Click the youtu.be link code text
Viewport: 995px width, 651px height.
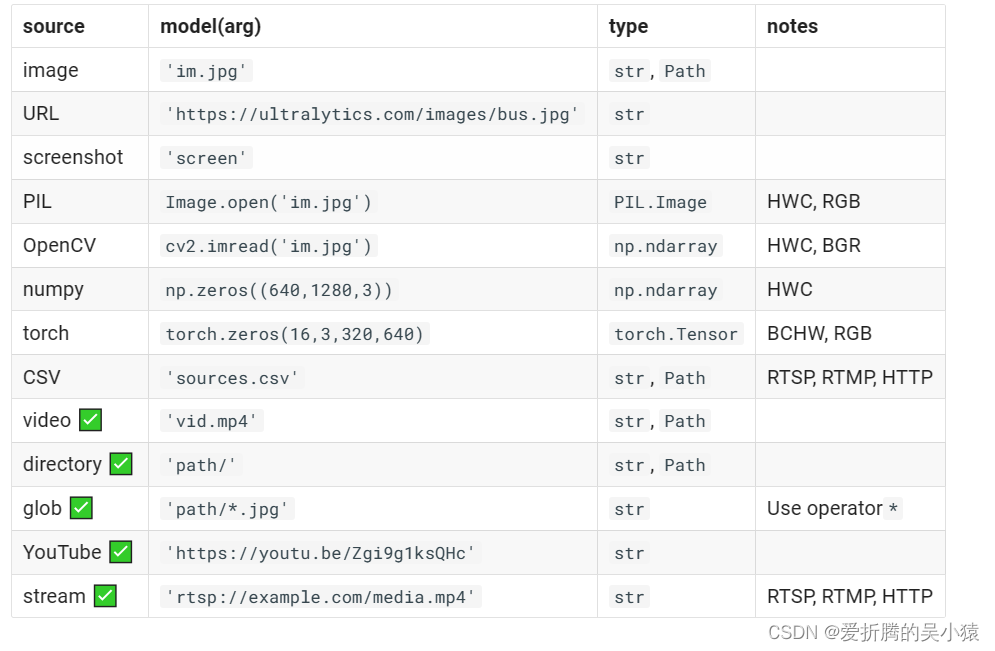(320, 553)
